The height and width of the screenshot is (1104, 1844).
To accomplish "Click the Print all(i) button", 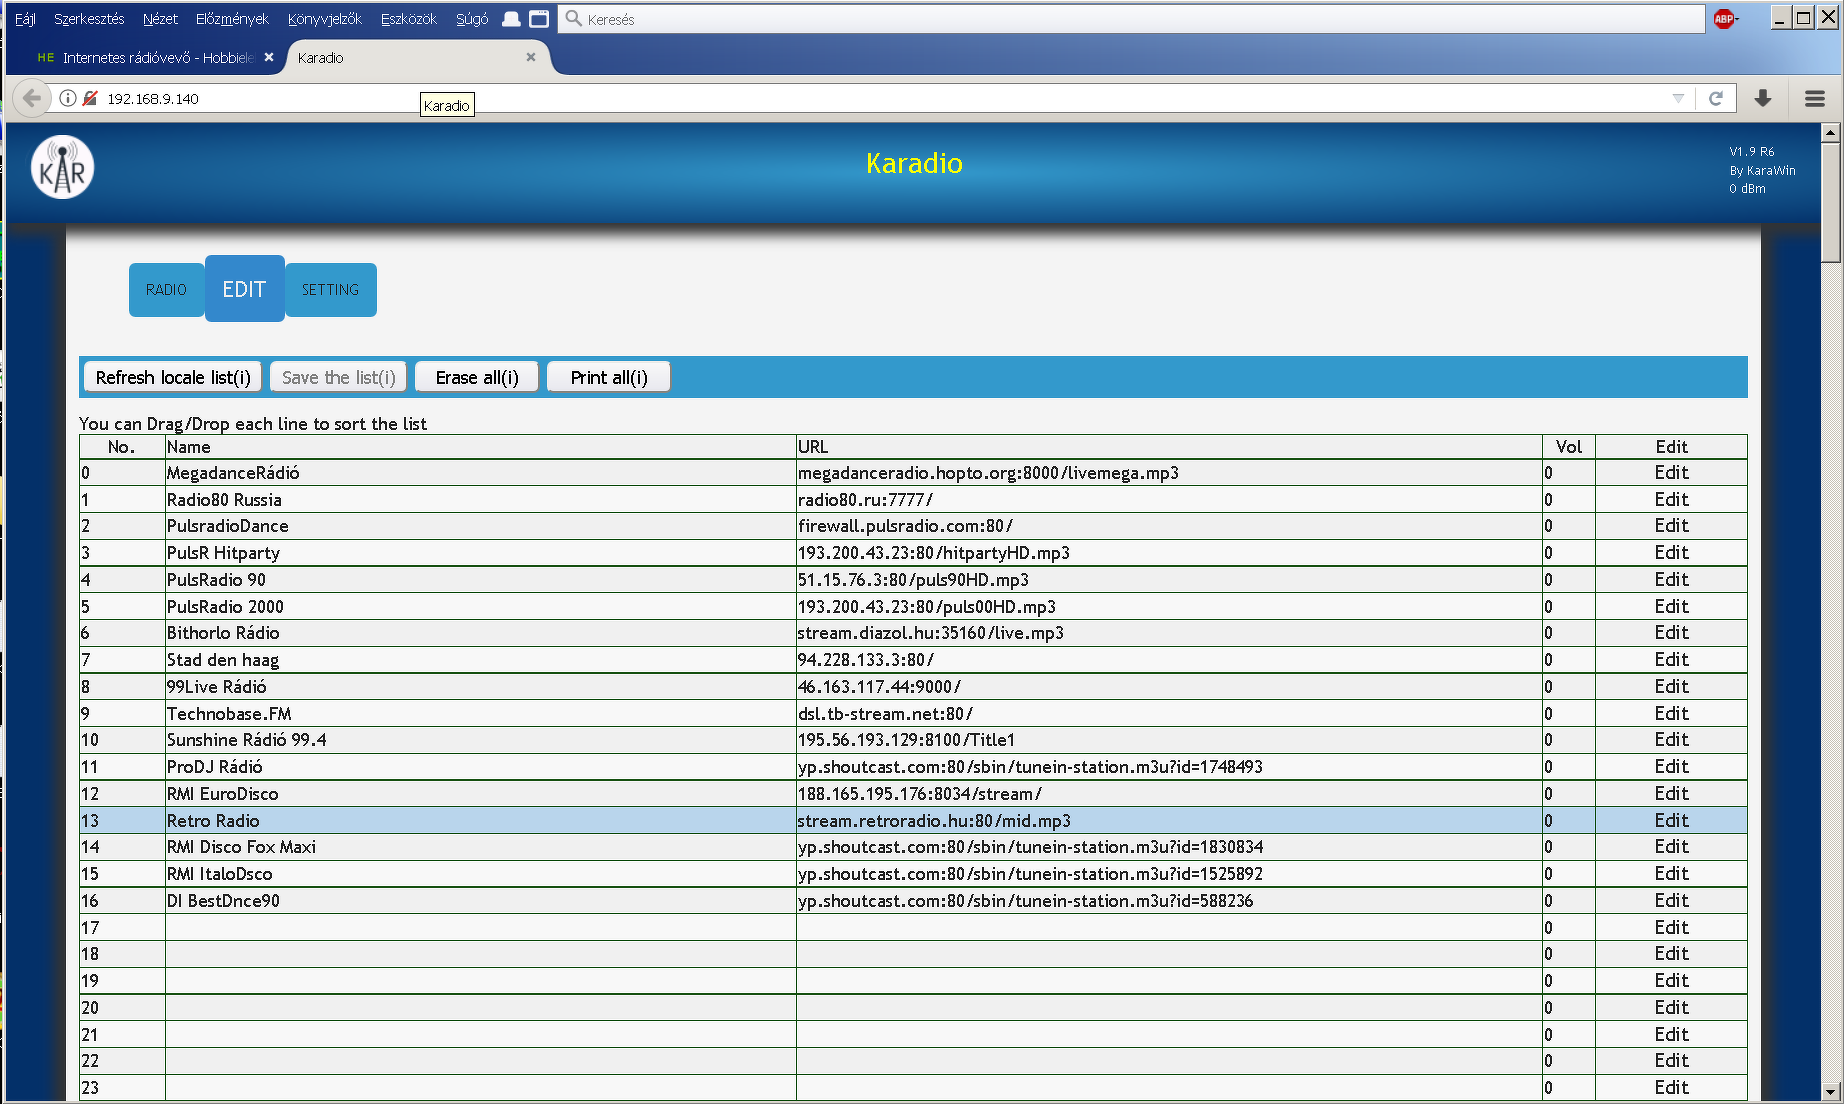I will coord(609,377).
